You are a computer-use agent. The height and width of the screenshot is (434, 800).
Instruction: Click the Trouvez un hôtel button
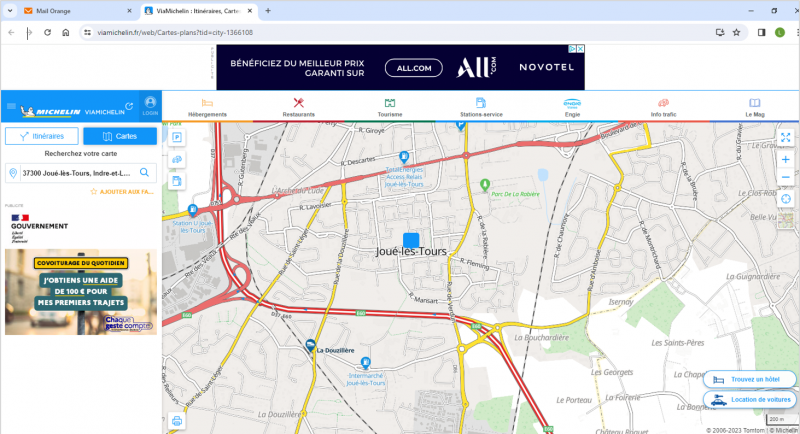pyautogui.click(x=749, y=379)
